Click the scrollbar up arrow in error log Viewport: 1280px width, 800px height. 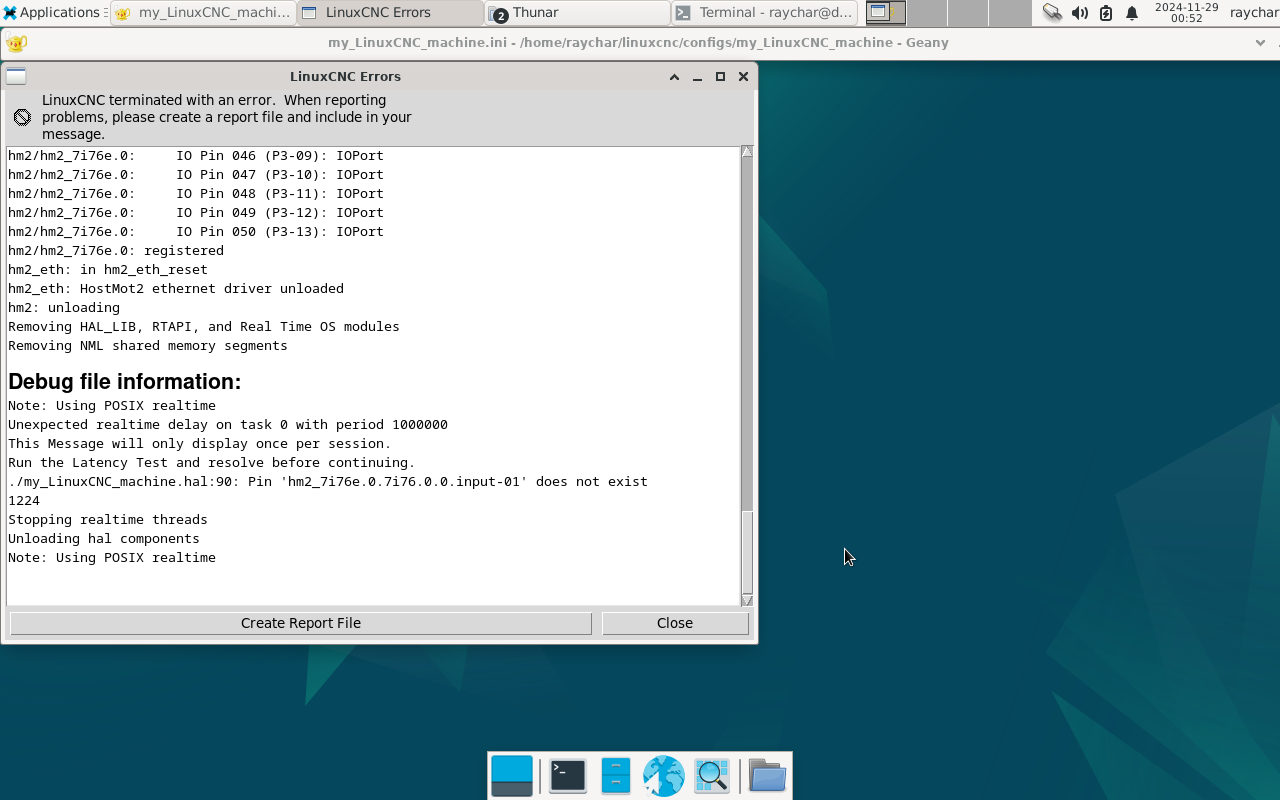747,152
